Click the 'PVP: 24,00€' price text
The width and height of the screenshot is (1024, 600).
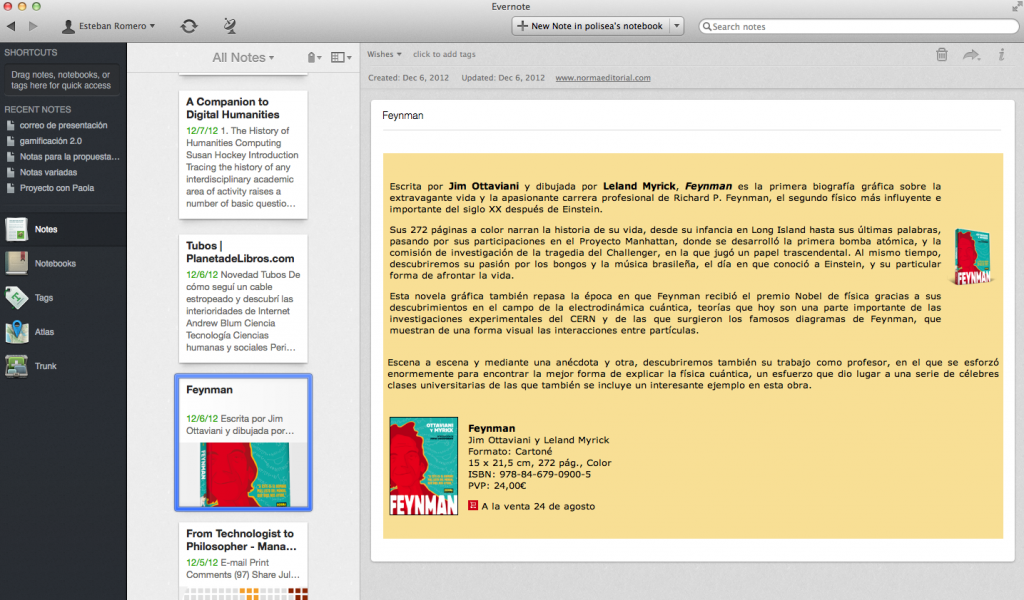(x=497, y=486)
